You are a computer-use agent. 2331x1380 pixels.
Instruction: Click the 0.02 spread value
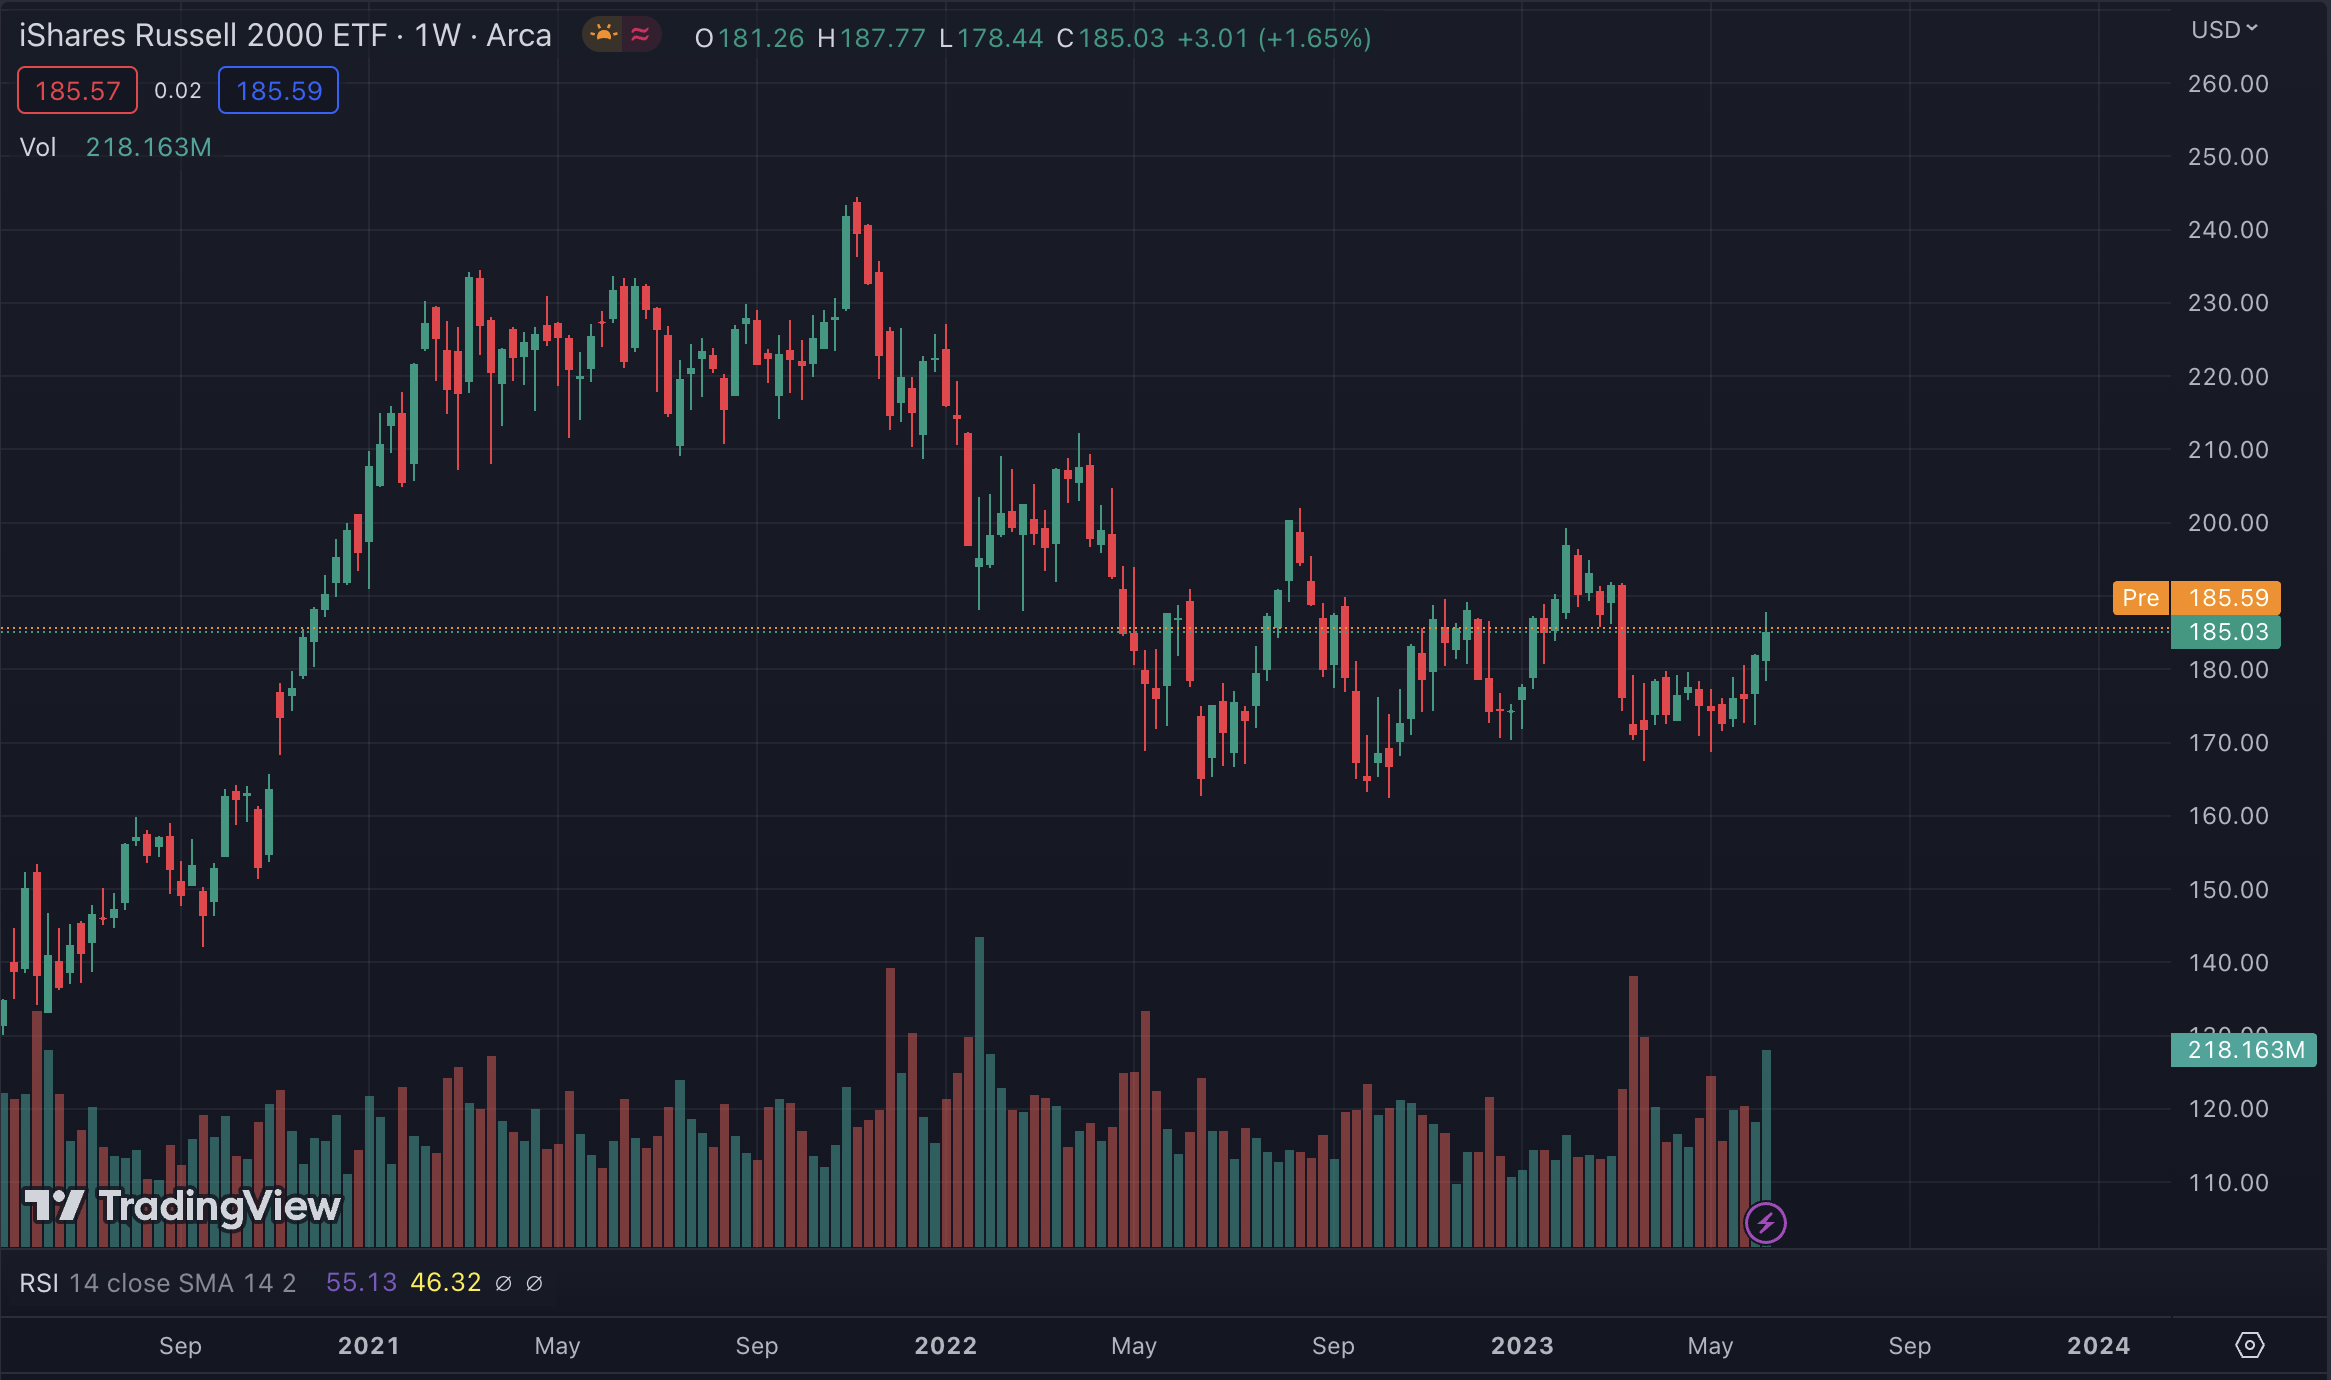tap(178, 91)
